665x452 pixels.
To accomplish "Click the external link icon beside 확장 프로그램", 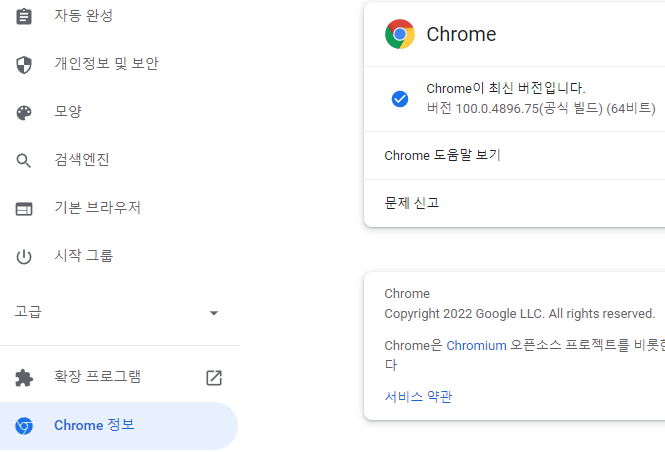I will click(214, 377).
